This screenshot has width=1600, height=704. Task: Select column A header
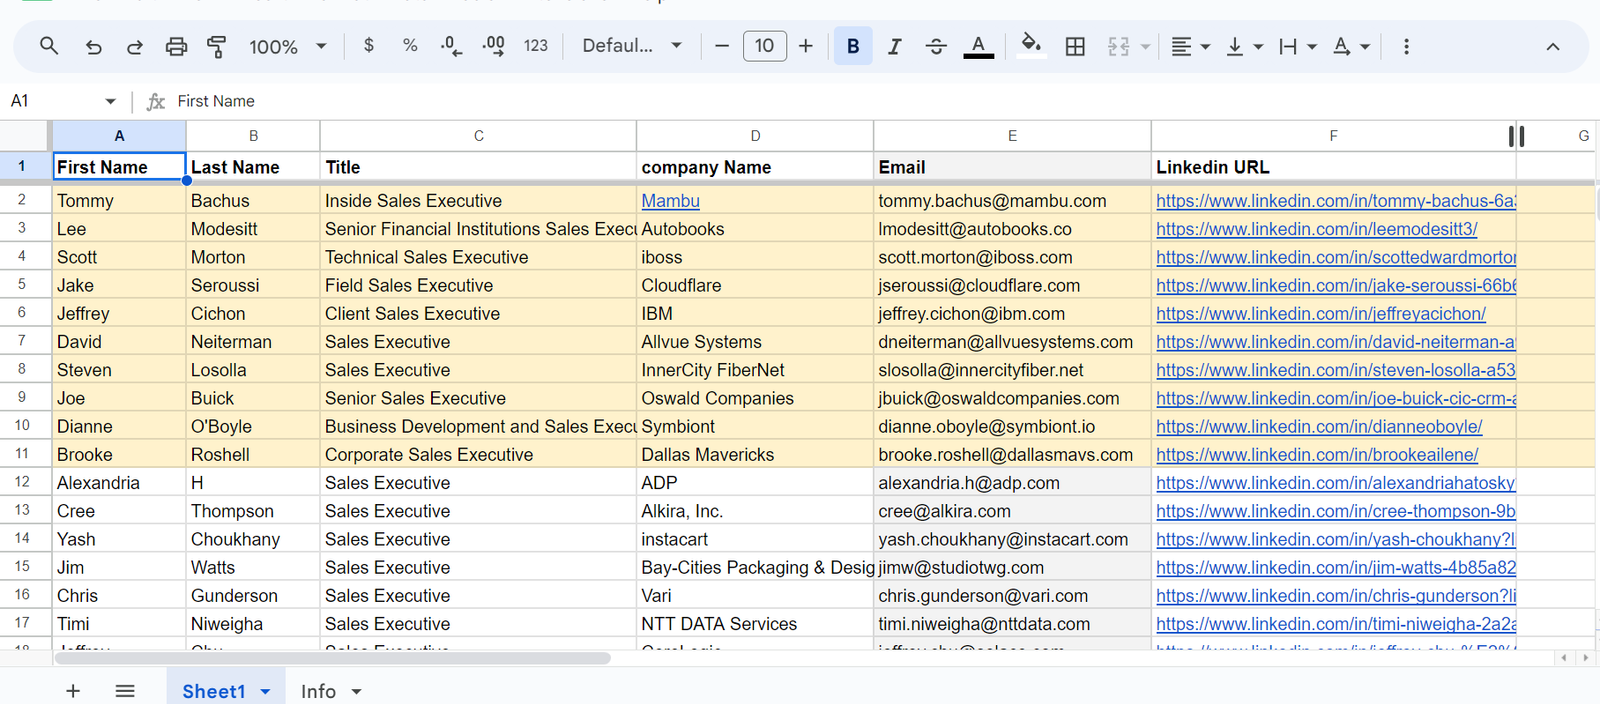click(x=119, y=136)
